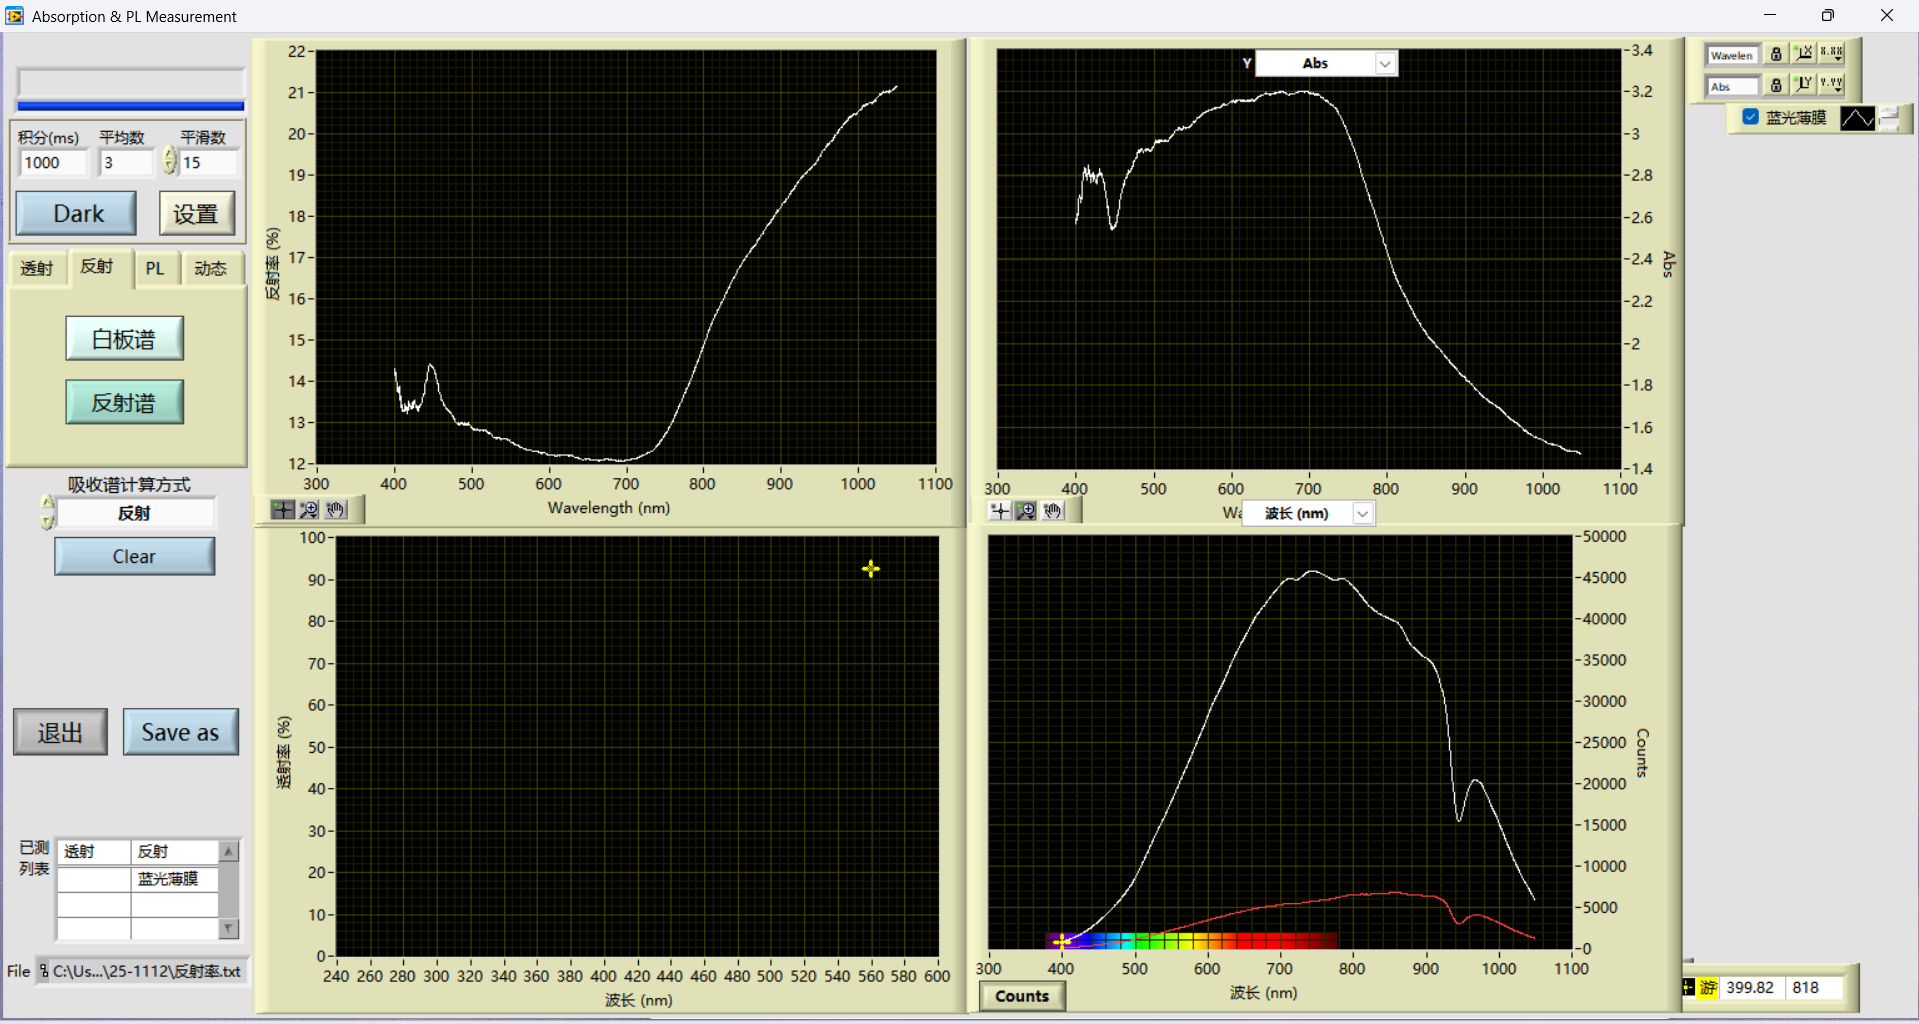Viewport: 1919px width, 1024px height.
Task: Click Y-axis autoscale-once button for Abs
Action: point(1803,85)
